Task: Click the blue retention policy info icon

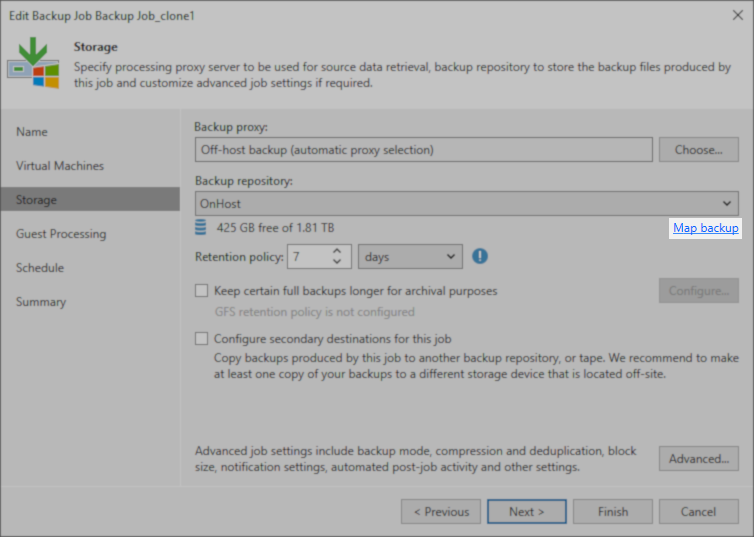Action: pyautogui.click(x=479, y=256)
